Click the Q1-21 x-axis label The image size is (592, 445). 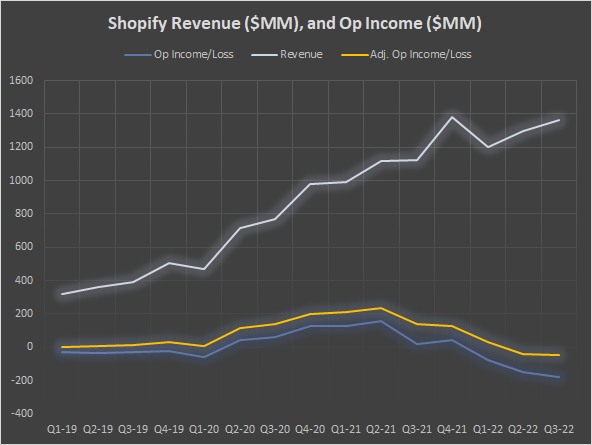(345, 430)
